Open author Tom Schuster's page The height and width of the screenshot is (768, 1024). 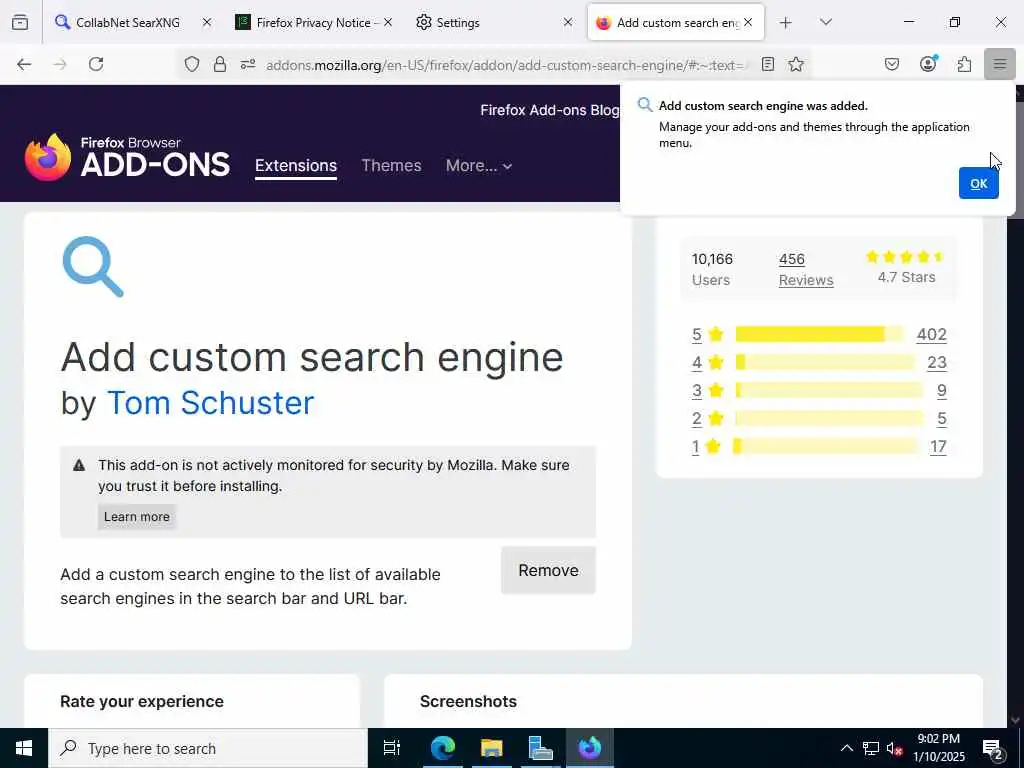(210, 402)
